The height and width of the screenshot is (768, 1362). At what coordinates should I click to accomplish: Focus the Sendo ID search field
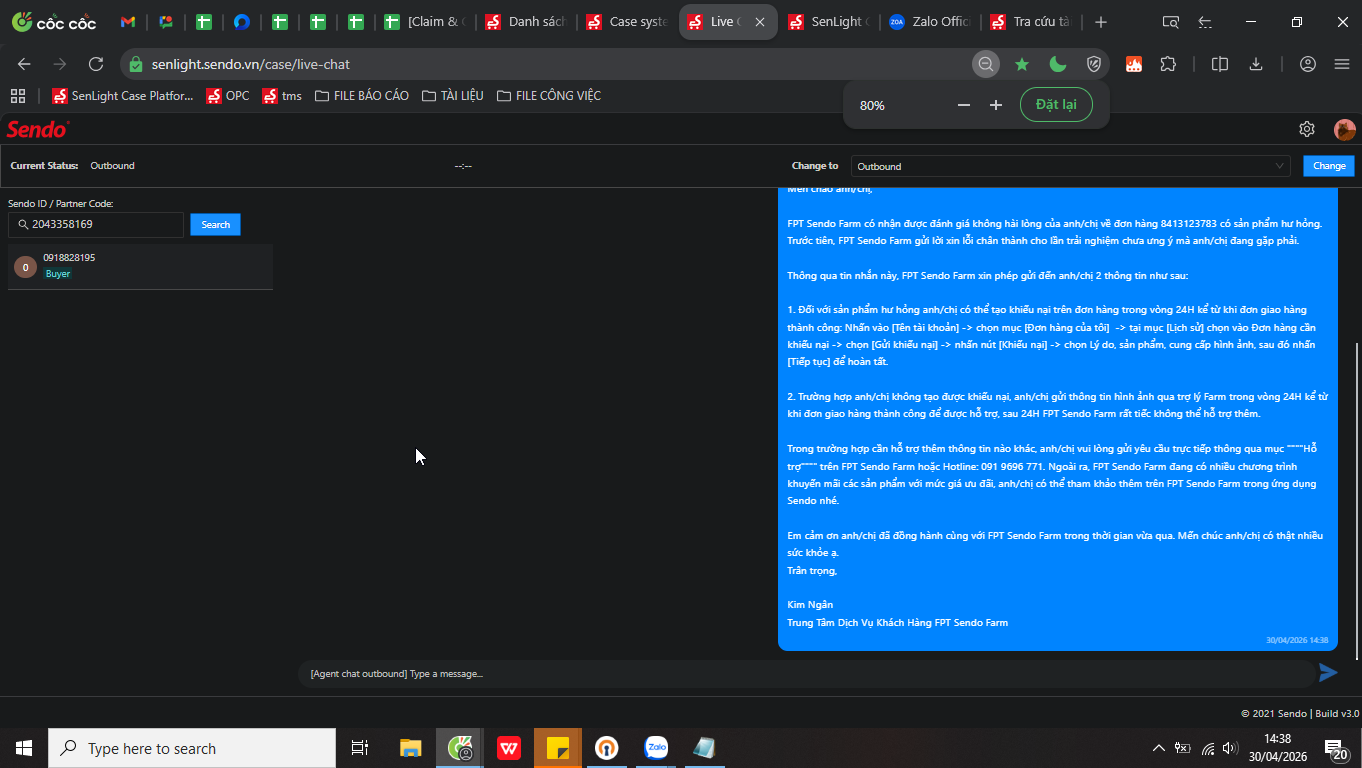coord(96,225)
